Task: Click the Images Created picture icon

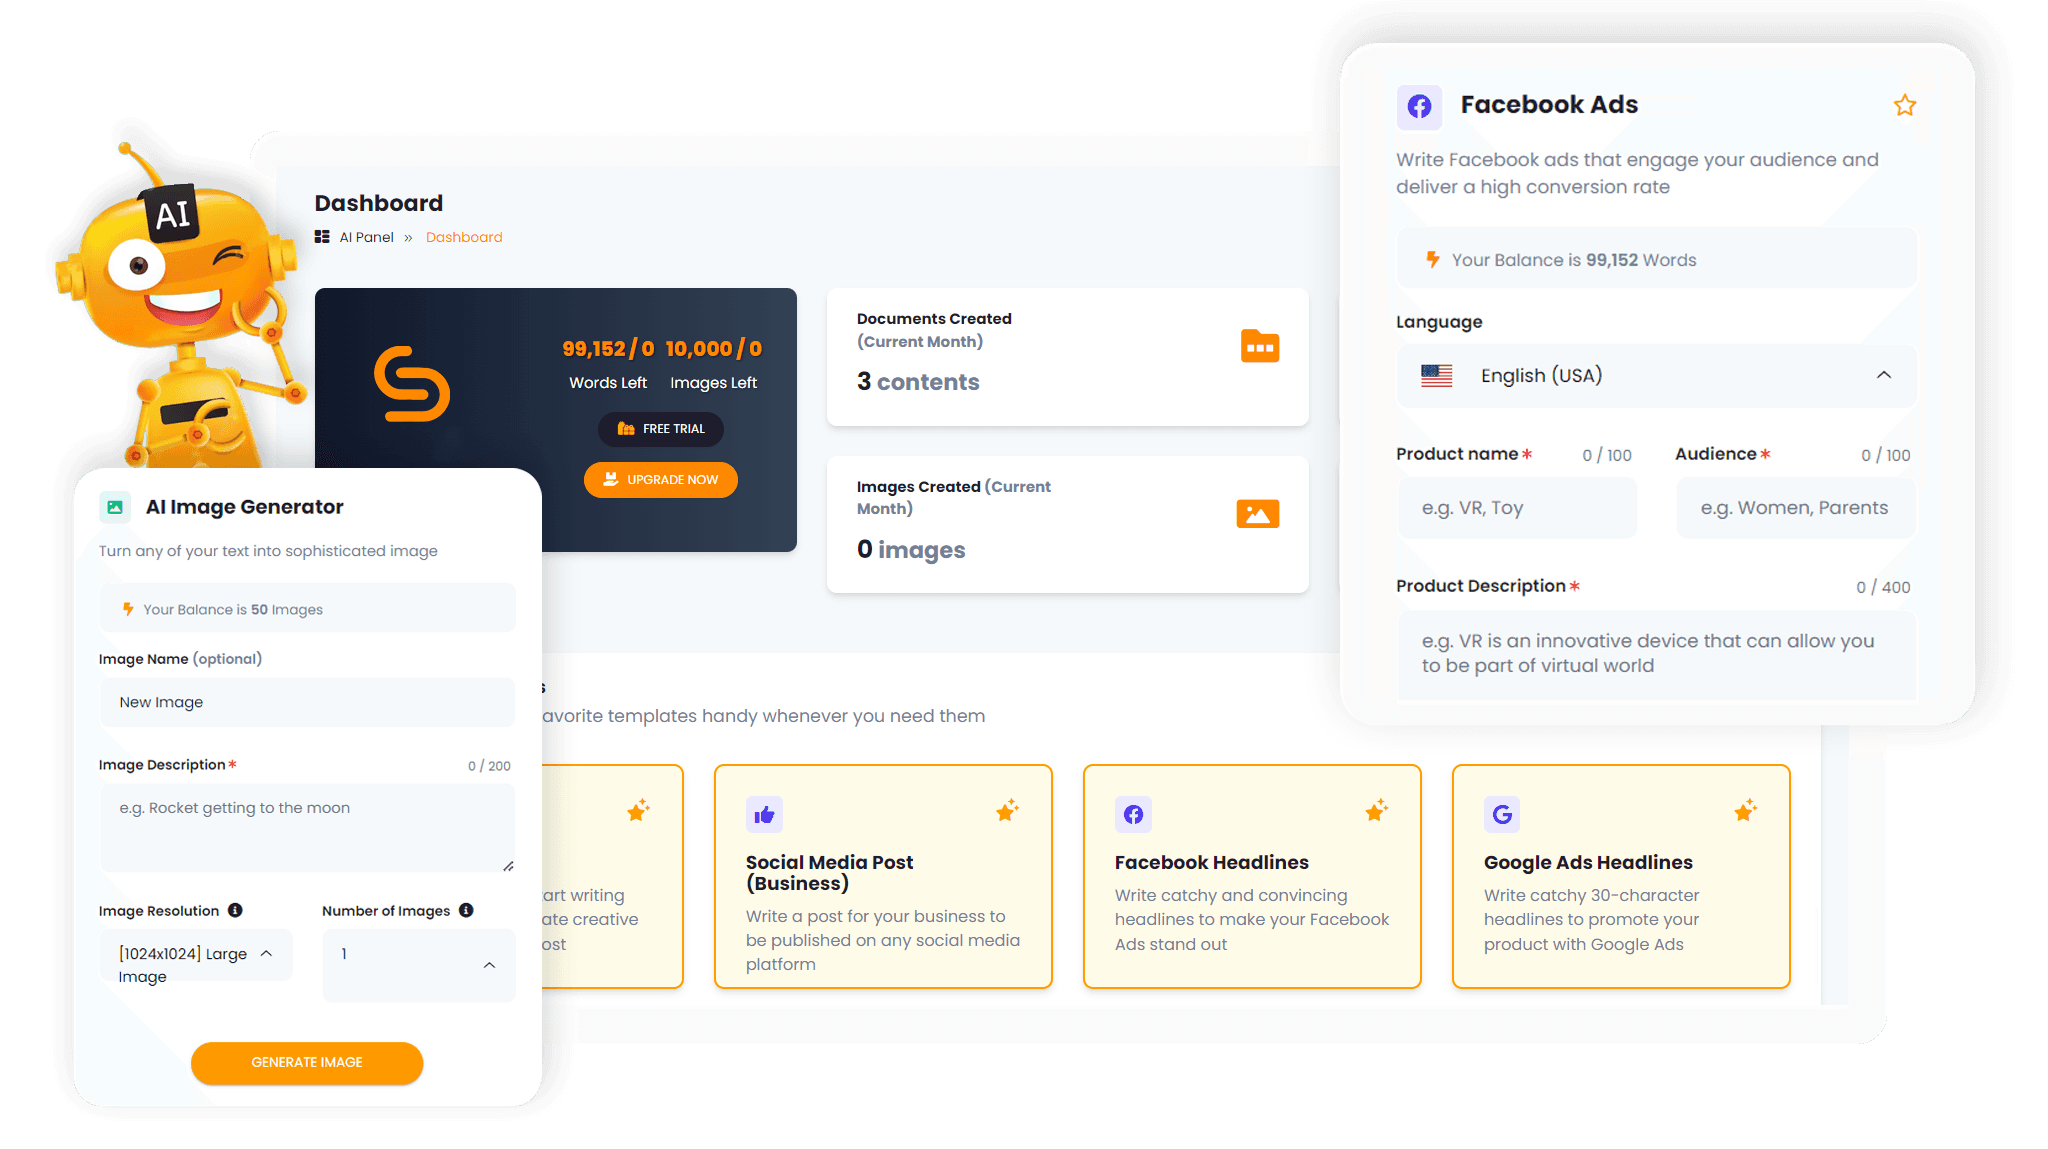Action: point(1258,514)
